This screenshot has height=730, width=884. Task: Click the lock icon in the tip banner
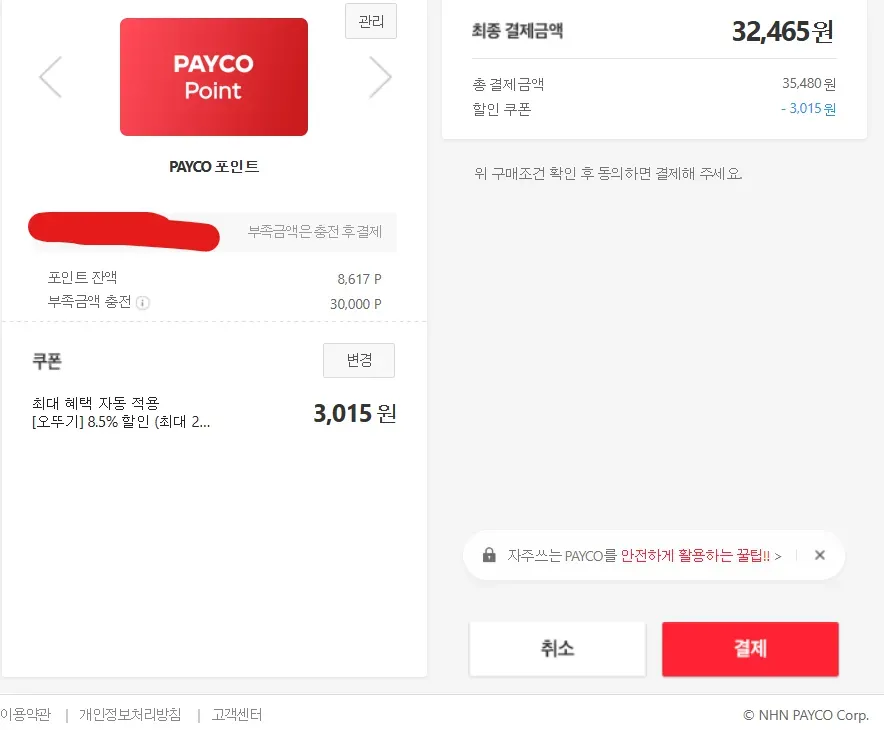[x=489, y=555]
